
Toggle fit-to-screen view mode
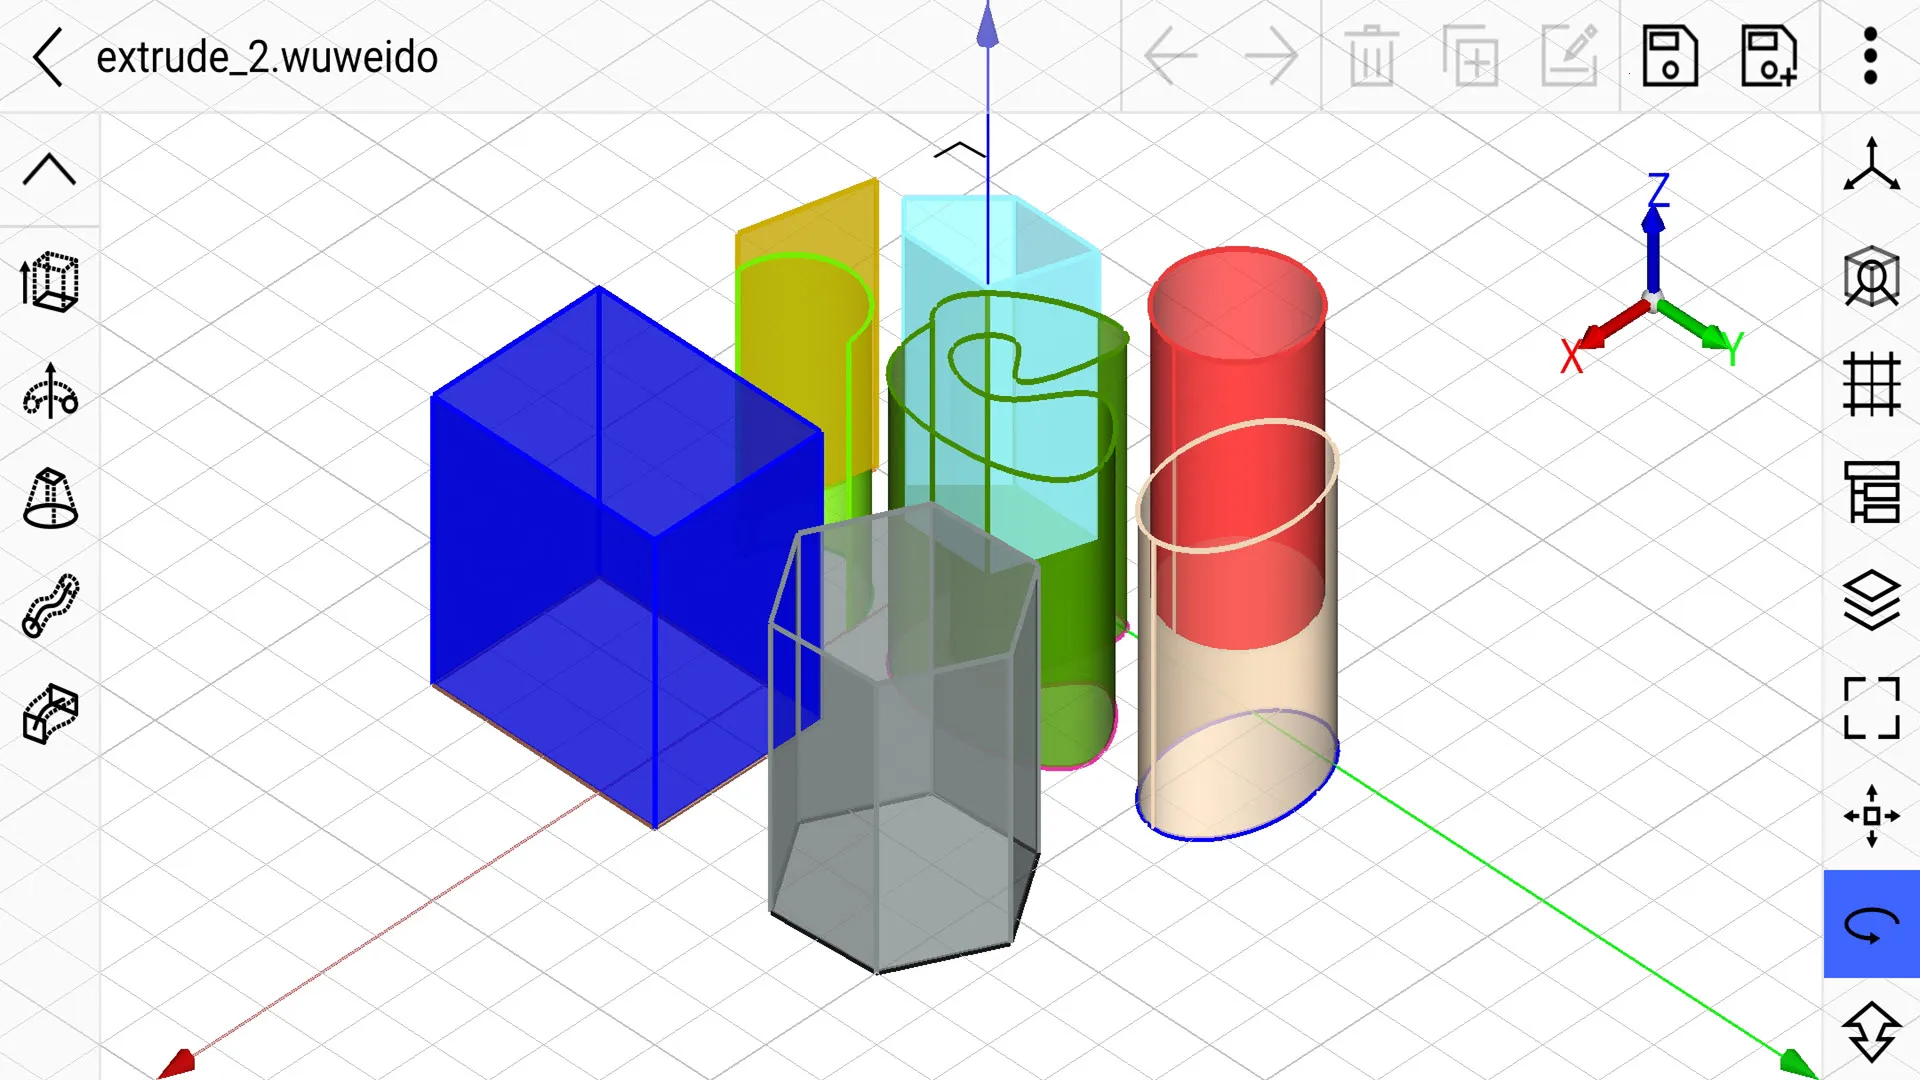[x=1873, y=707]
